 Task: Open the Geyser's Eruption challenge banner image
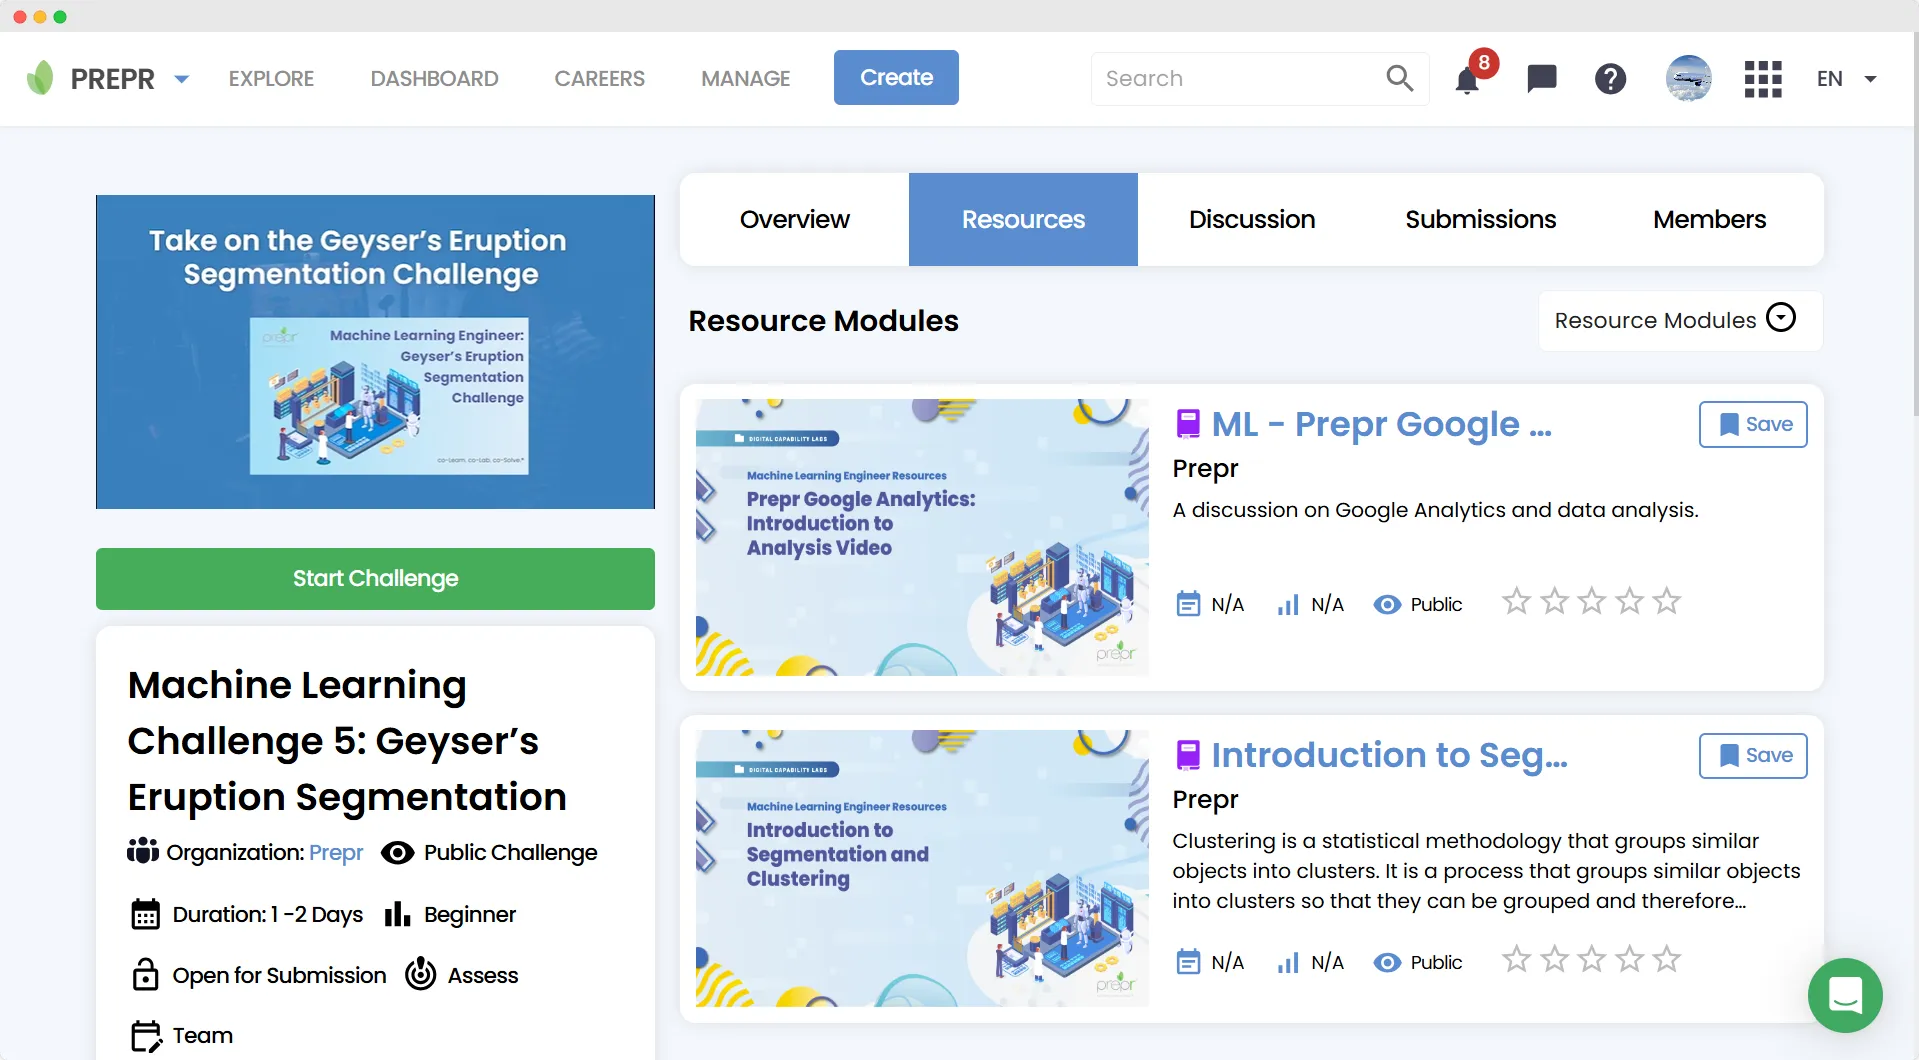375,351
